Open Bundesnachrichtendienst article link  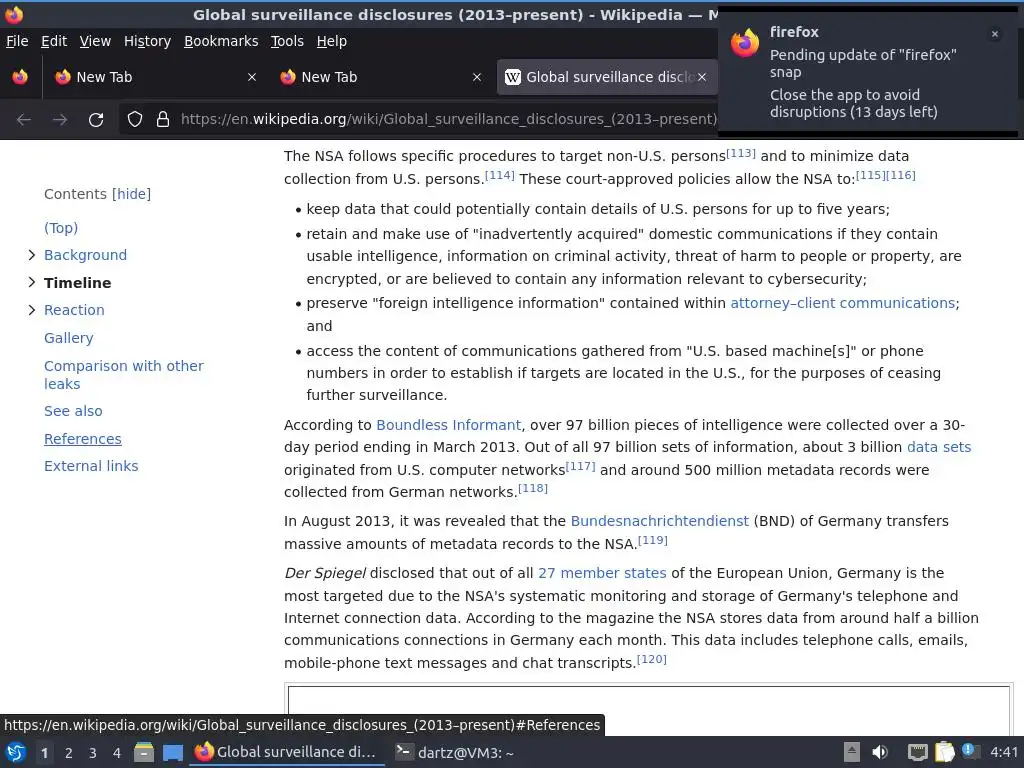[660, 521]
